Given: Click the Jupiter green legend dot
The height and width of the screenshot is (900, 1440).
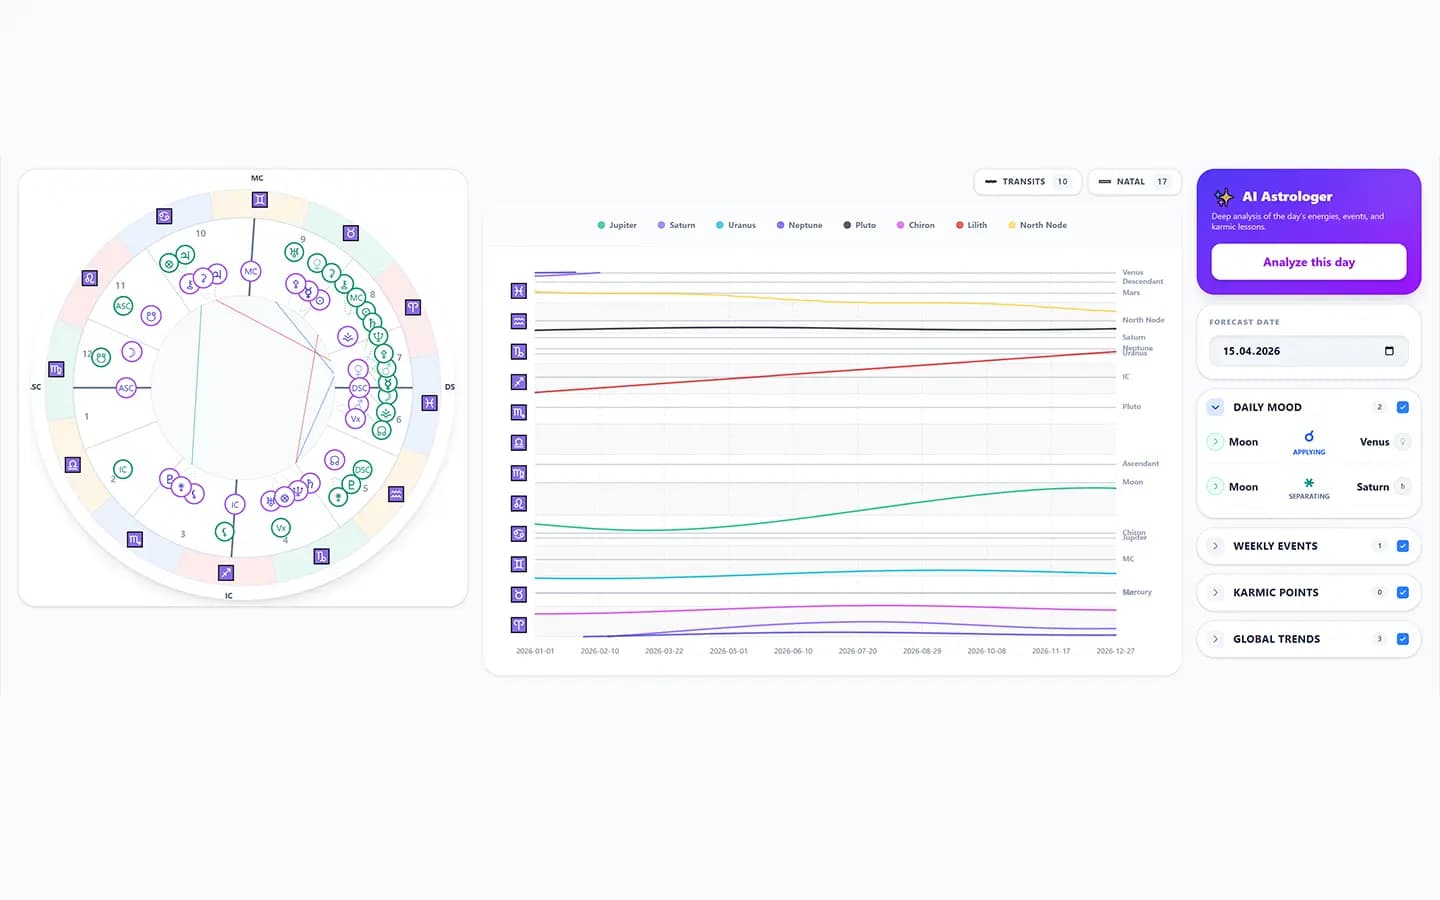Looking at the screenshot, I should pyautogui.click(x=601, y=225).
